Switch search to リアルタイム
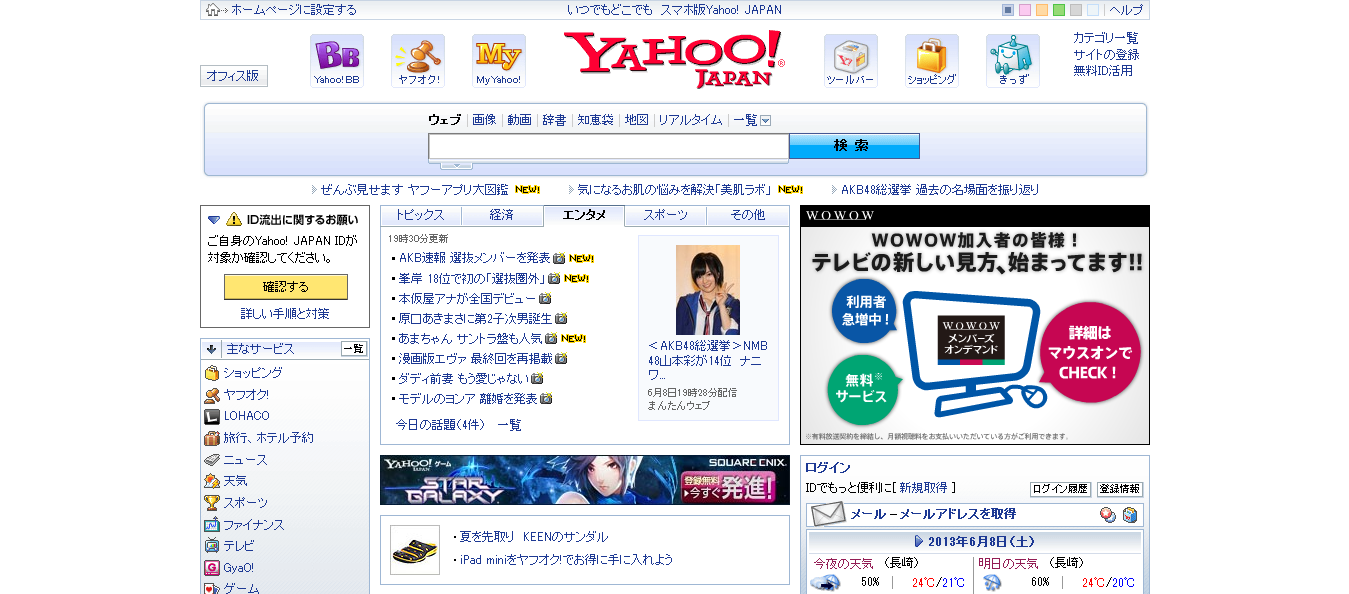The image size is (1349, 594). 690,120
